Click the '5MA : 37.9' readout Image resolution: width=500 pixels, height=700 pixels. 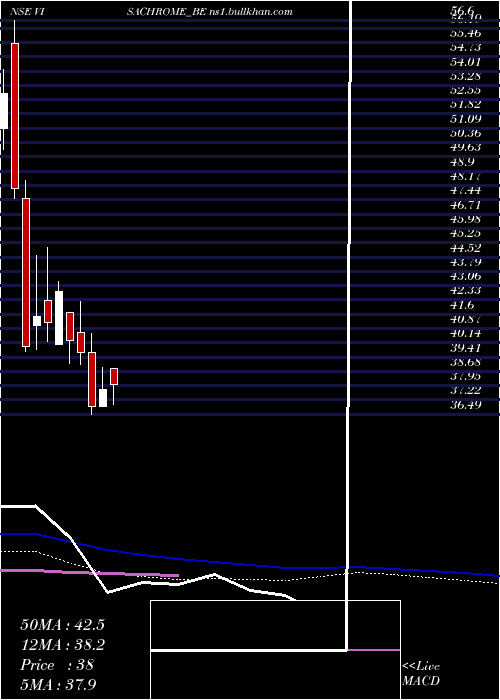[59, 684]
